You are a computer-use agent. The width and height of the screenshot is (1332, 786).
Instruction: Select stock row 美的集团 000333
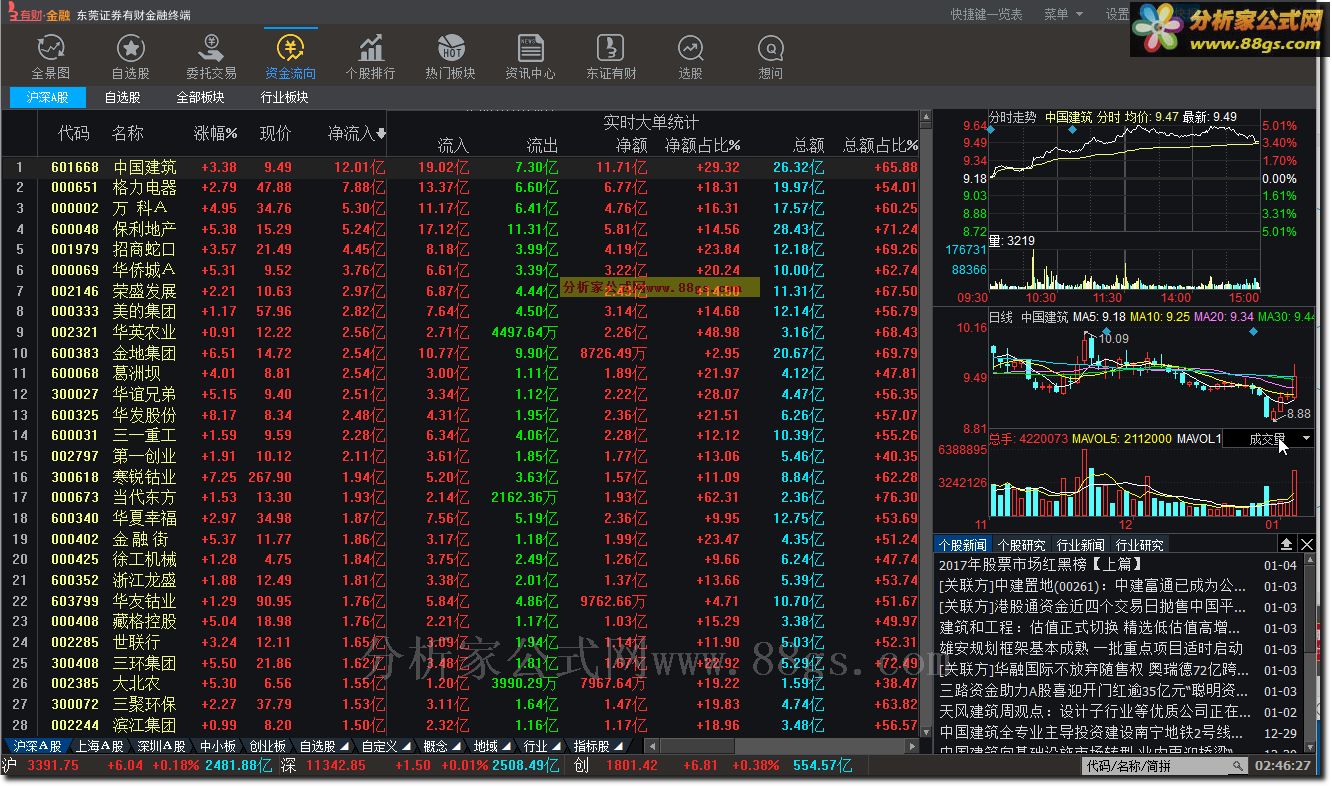point(460,312)
